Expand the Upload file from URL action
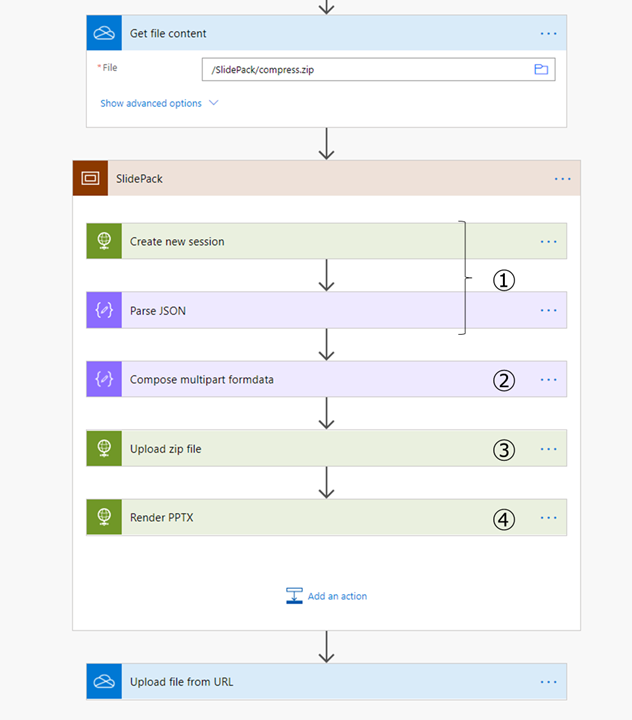The image size is (632, 720). [x=327, y=681]
